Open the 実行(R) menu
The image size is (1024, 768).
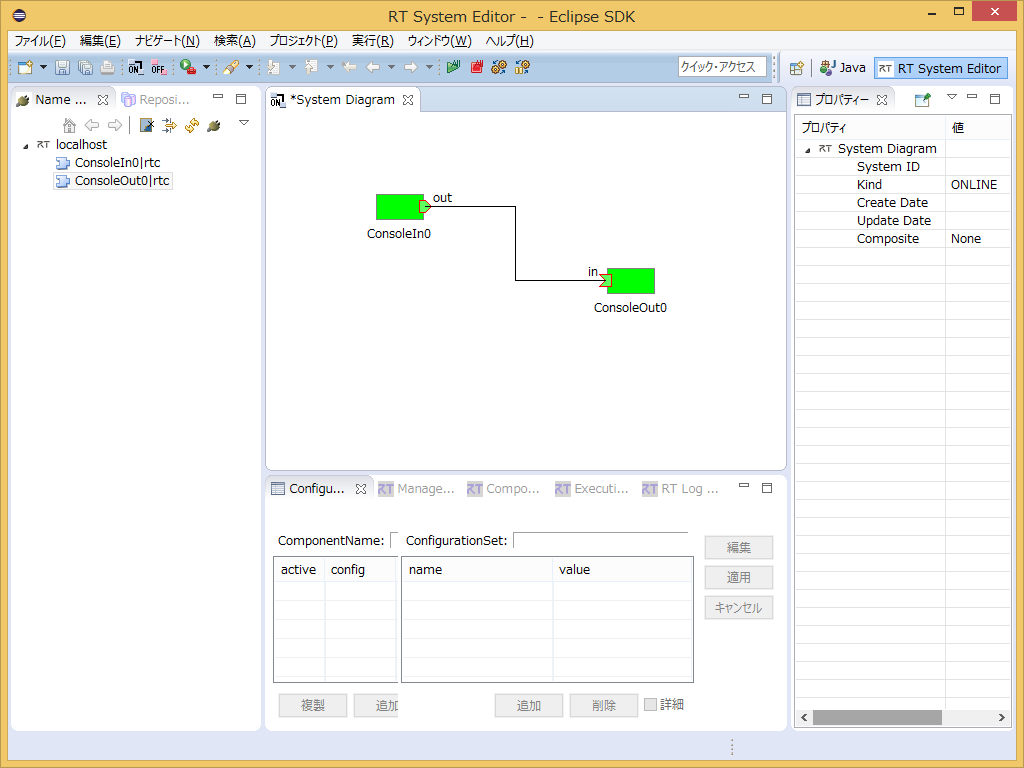point(372,41)
